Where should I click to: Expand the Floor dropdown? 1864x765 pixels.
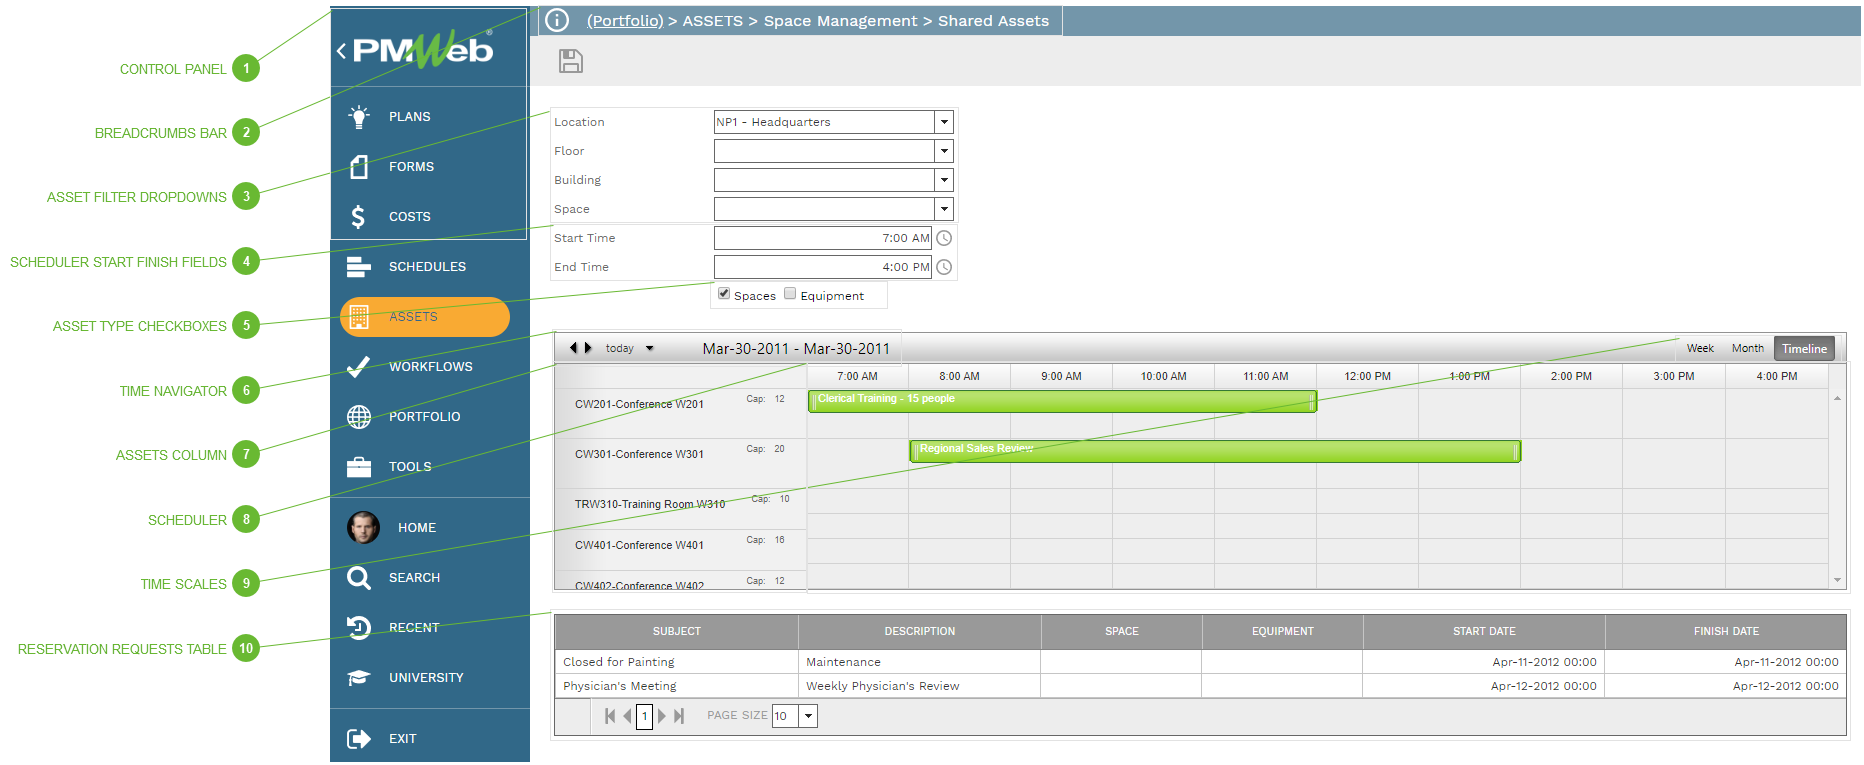point(943,151)
